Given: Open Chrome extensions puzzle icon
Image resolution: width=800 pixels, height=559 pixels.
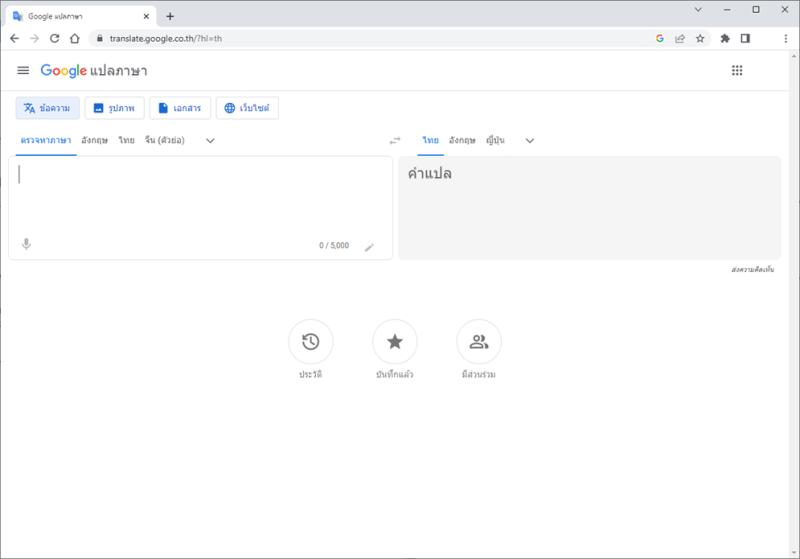Looking at the screenshot, I should tap(725, 38).
